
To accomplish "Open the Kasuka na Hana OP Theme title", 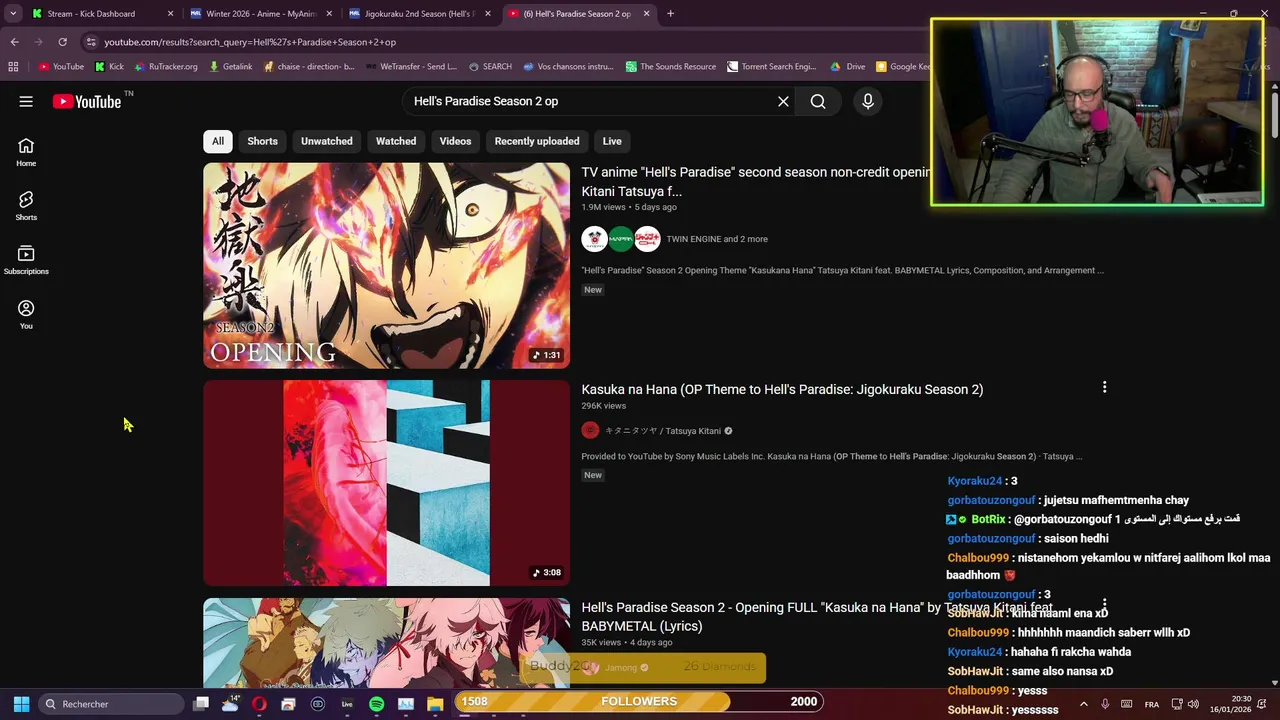I will (x=782, y=389).
